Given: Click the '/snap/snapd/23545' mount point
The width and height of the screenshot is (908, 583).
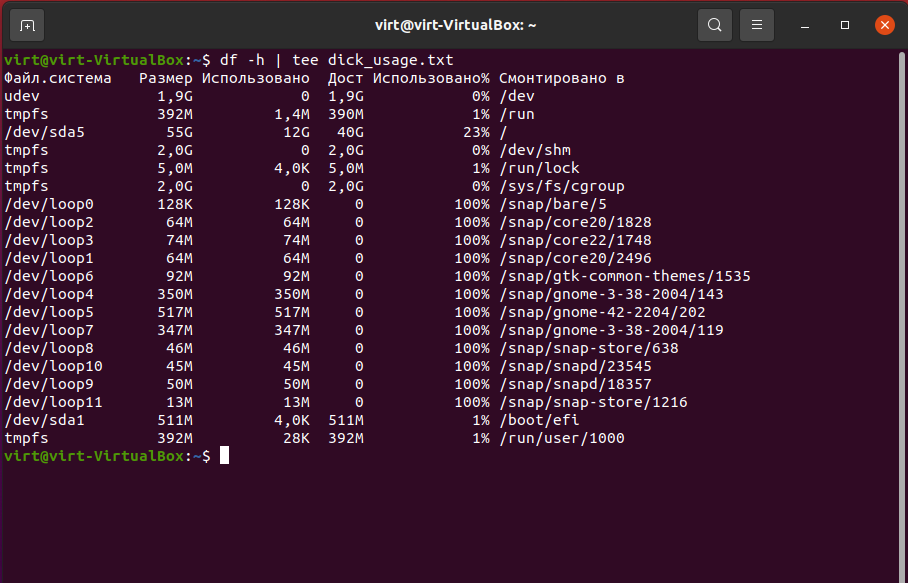Looking at the screenshot, I should 576,366.
